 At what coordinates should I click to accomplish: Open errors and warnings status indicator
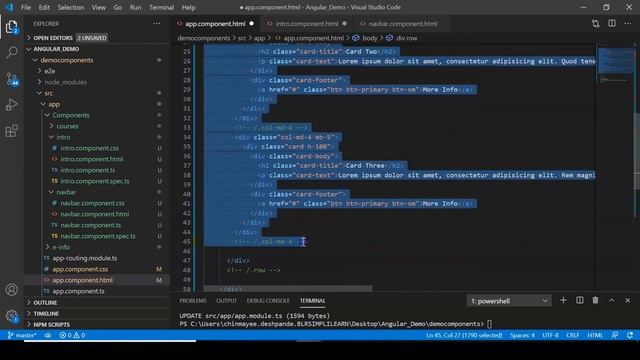coord(72,335)
